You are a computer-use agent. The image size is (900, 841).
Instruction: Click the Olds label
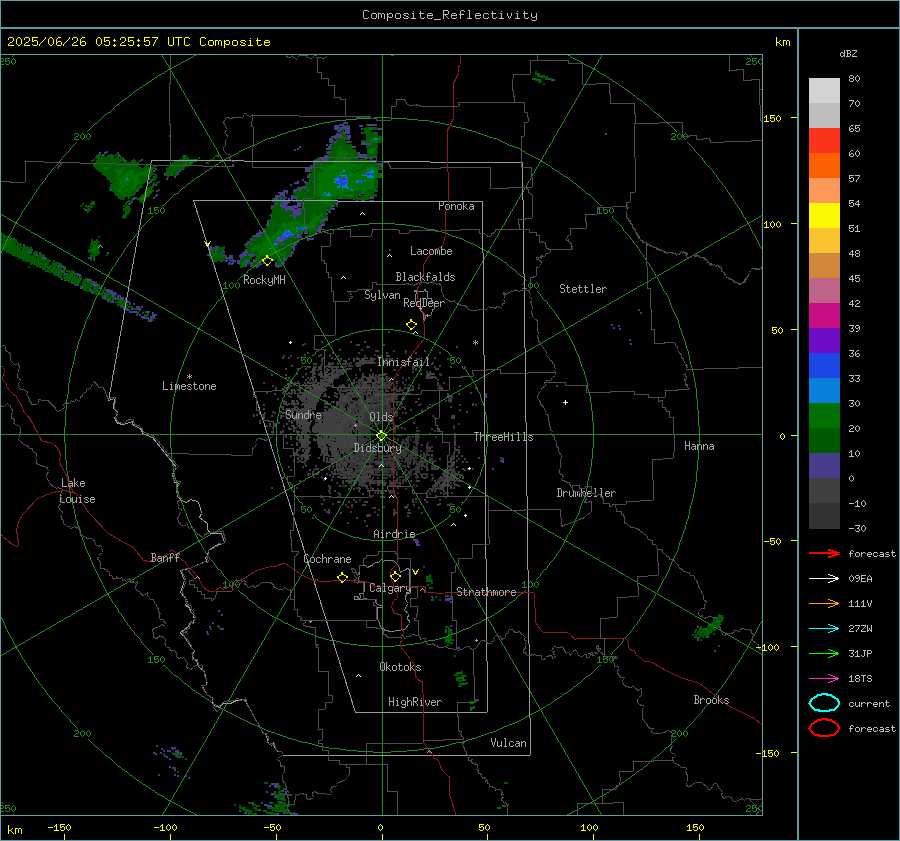point(381,417)
